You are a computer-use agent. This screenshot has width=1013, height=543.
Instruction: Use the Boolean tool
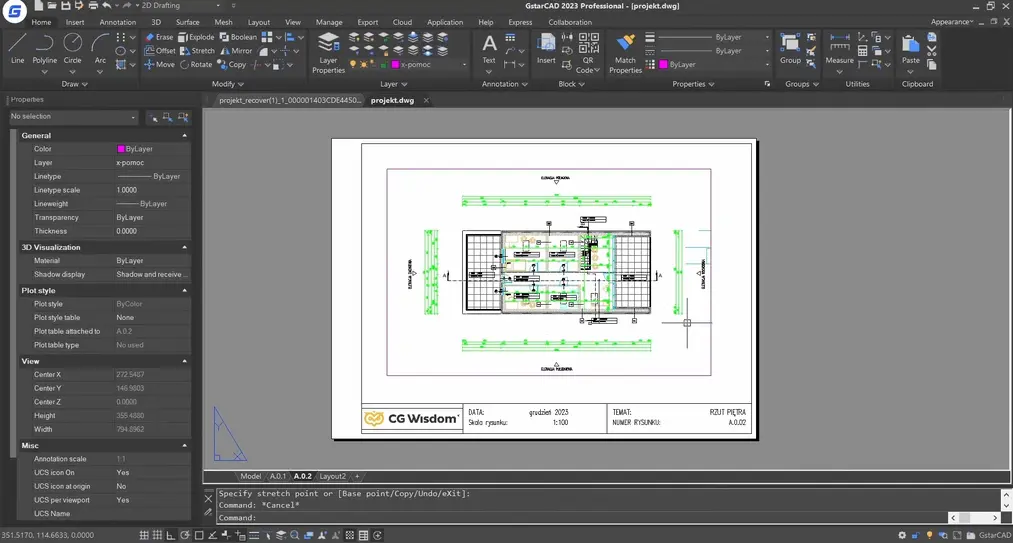(x=238, y=37)
